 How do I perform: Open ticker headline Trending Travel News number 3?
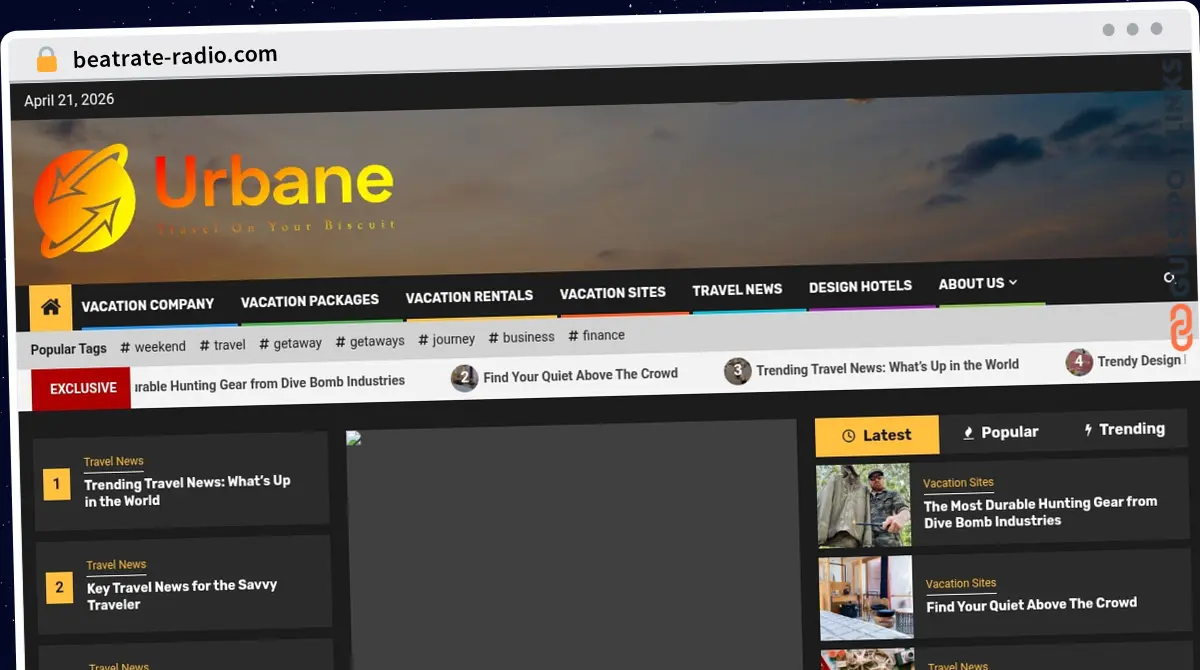click(x=887, y=367)
